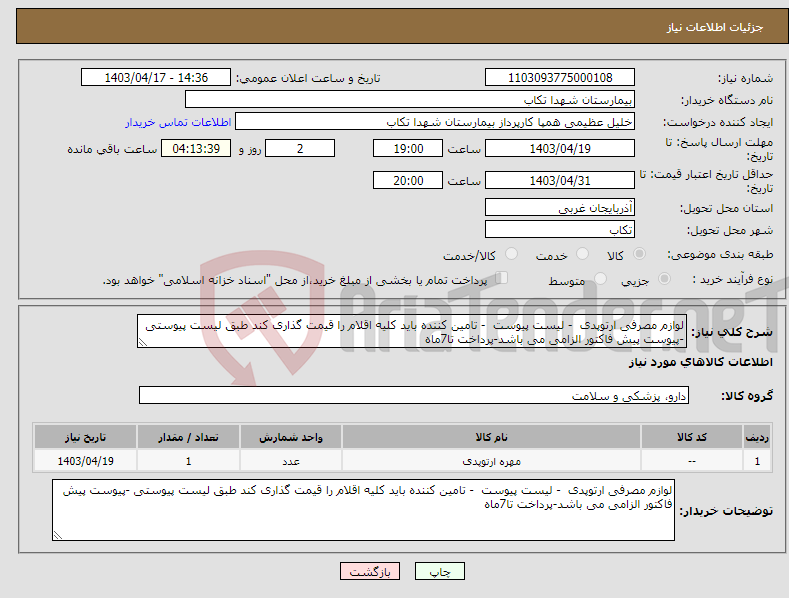Click ردیف column header
This screenshot has width=789, height=598.
757,437
